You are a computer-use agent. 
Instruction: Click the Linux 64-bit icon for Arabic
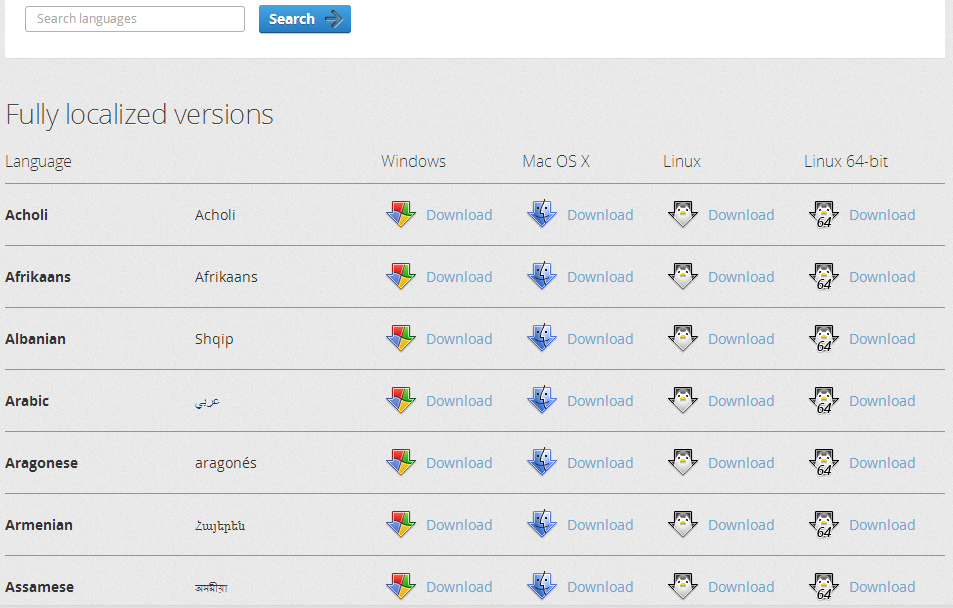point(824,400)
